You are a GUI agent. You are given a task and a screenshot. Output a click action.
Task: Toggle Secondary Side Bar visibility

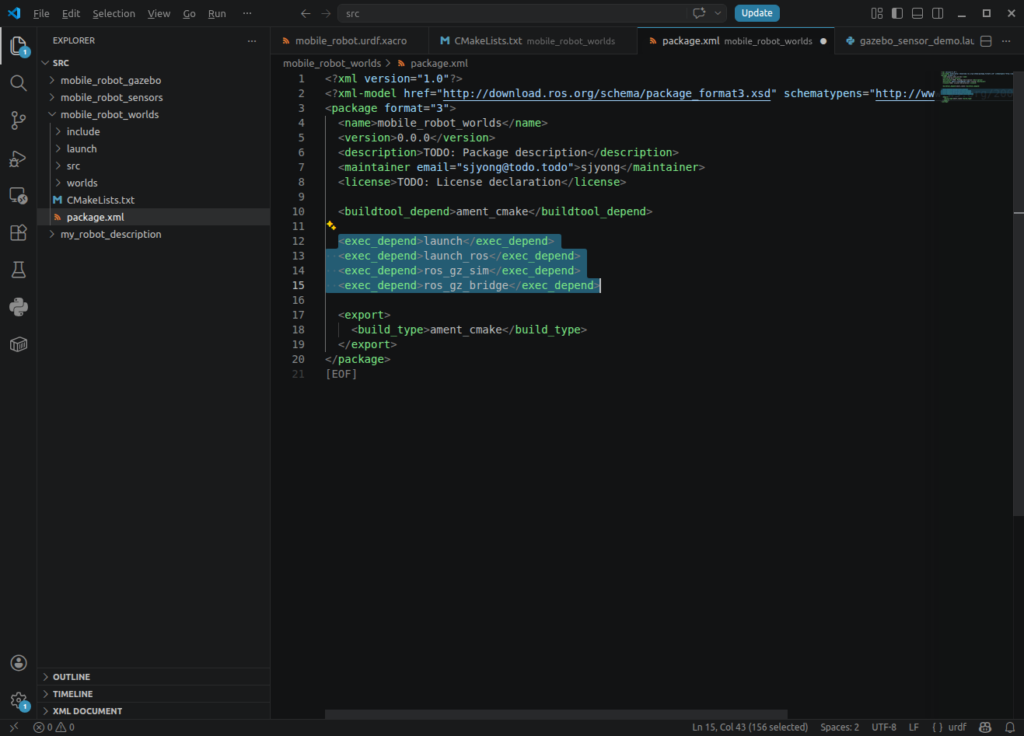pyautogui.click(x=937, y=13)
